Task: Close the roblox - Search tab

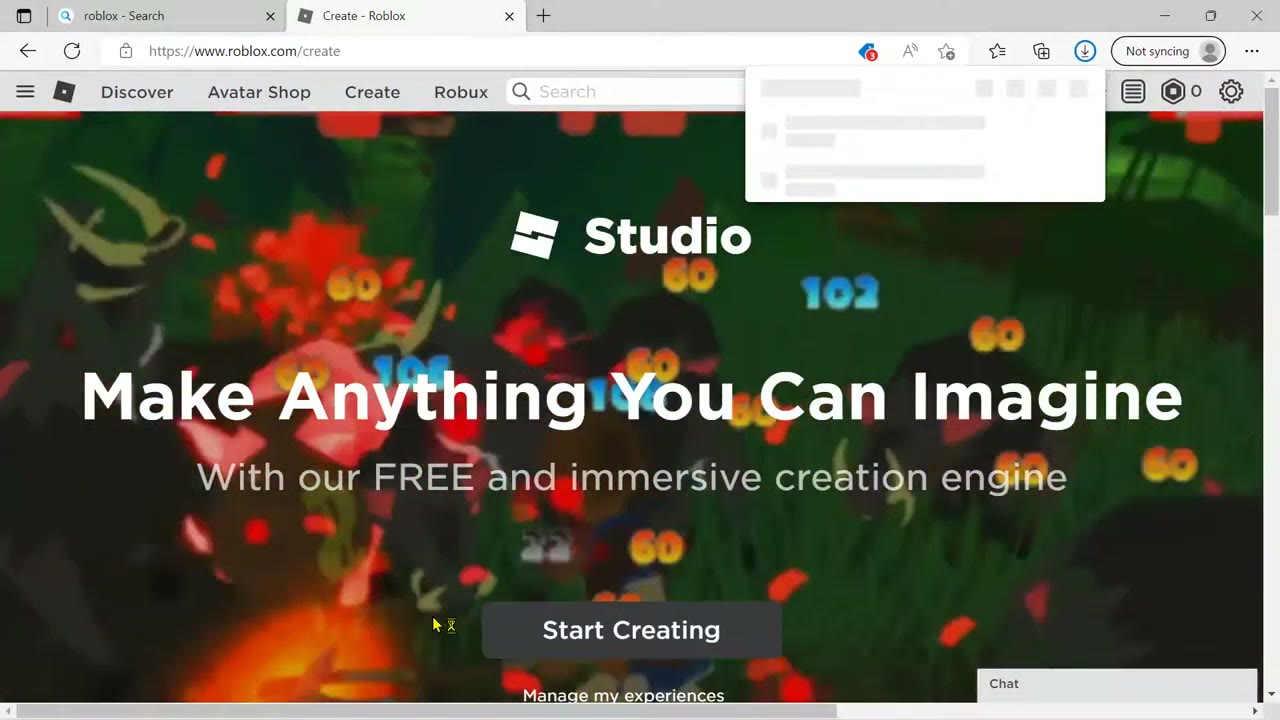Action: tap(270, 16)
